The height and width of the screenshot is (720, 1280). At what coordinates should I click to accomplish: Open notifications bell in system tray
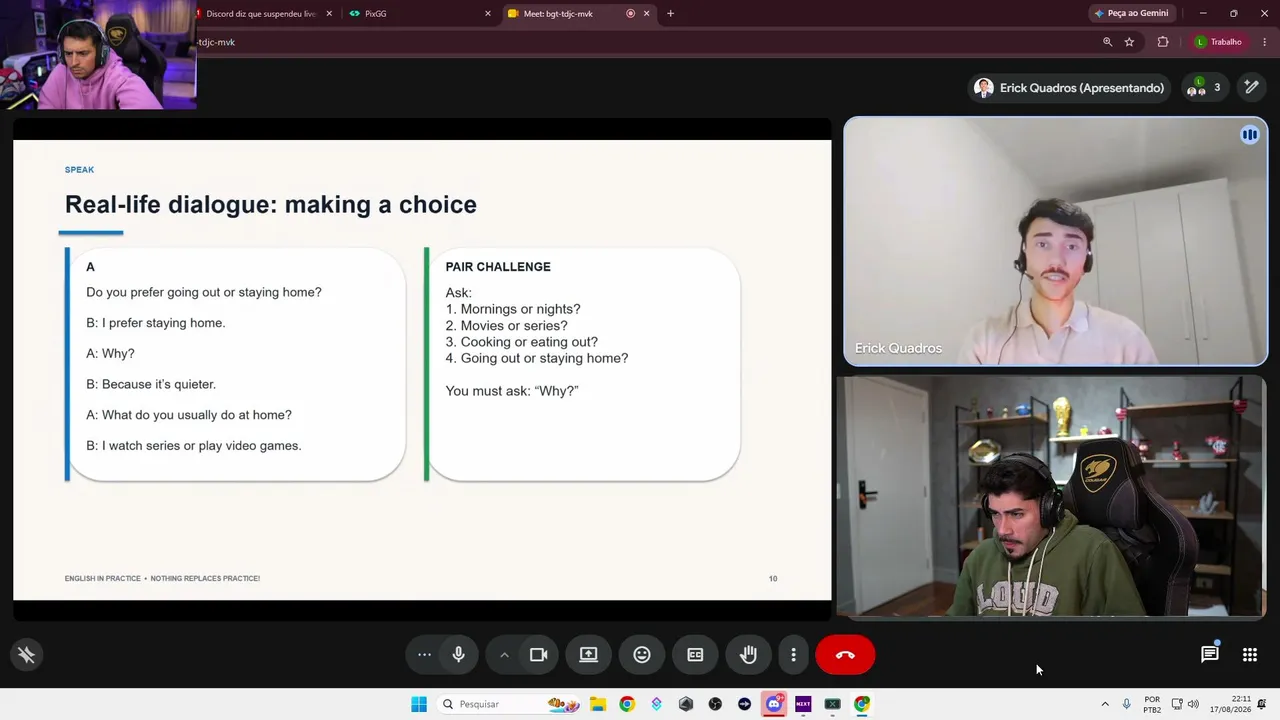(1262, 704)
